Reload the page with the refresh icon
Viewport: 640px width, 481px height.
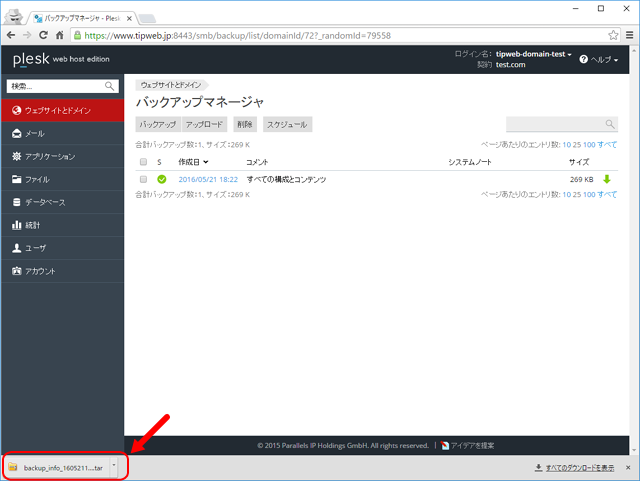pyautogui.click(x=43, y=36)
